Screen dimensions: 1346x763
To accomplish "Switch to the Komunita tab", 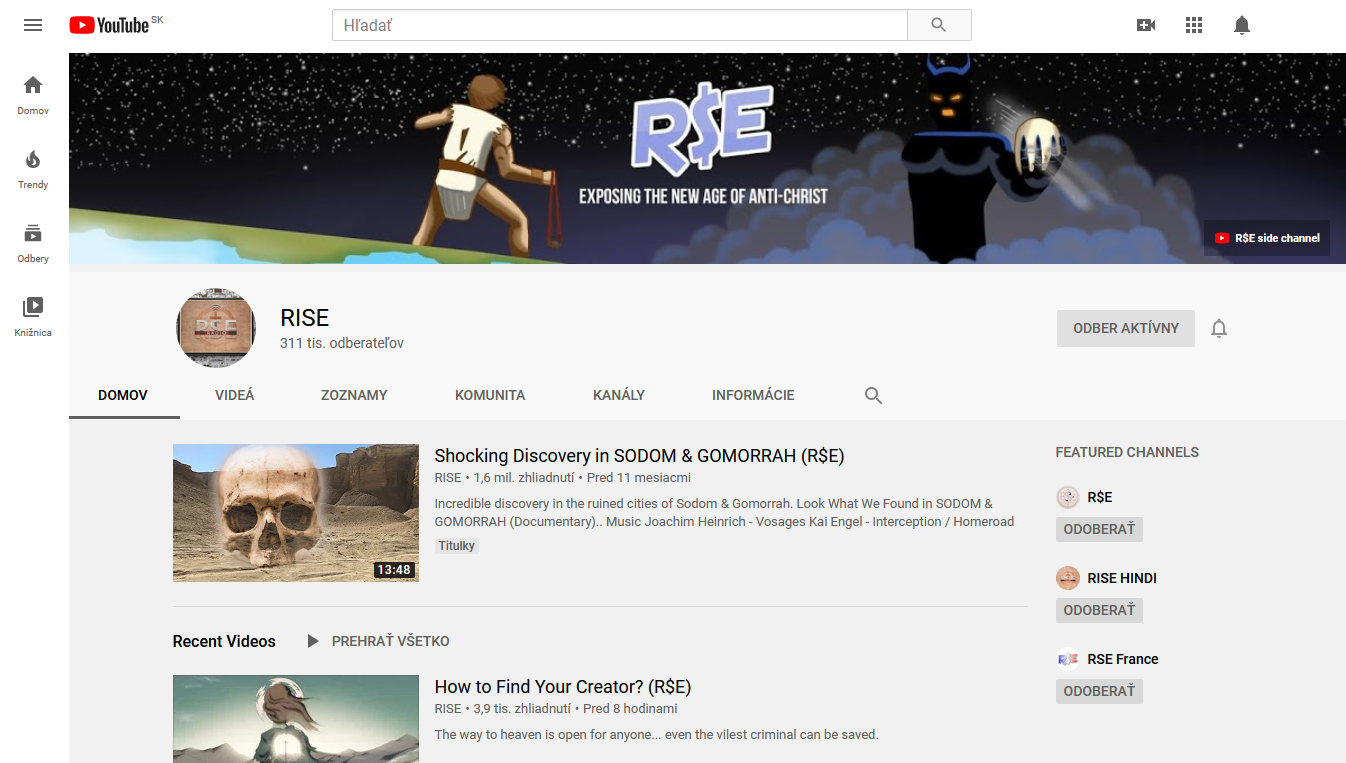I will [490, 395].
